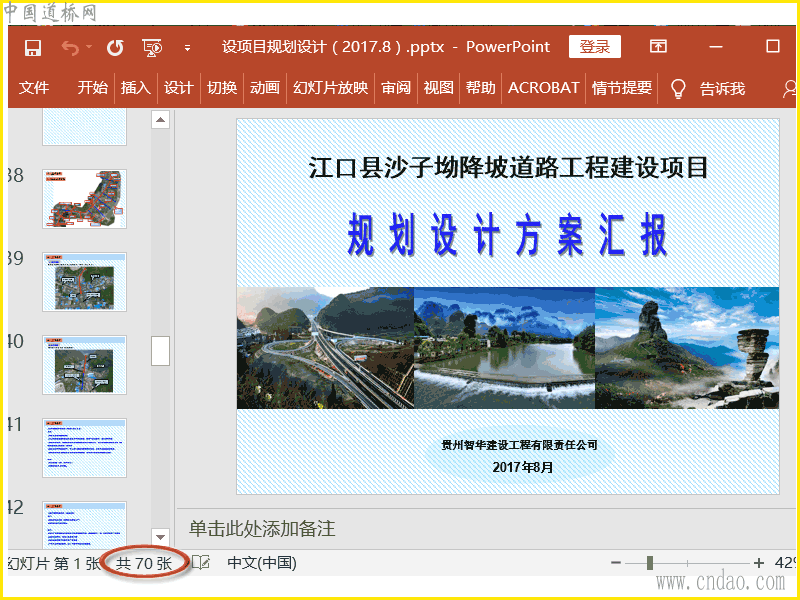Open Customize Quick Access Toolbar dropdown
The image size is (800, 600).
tap(187, 48)
